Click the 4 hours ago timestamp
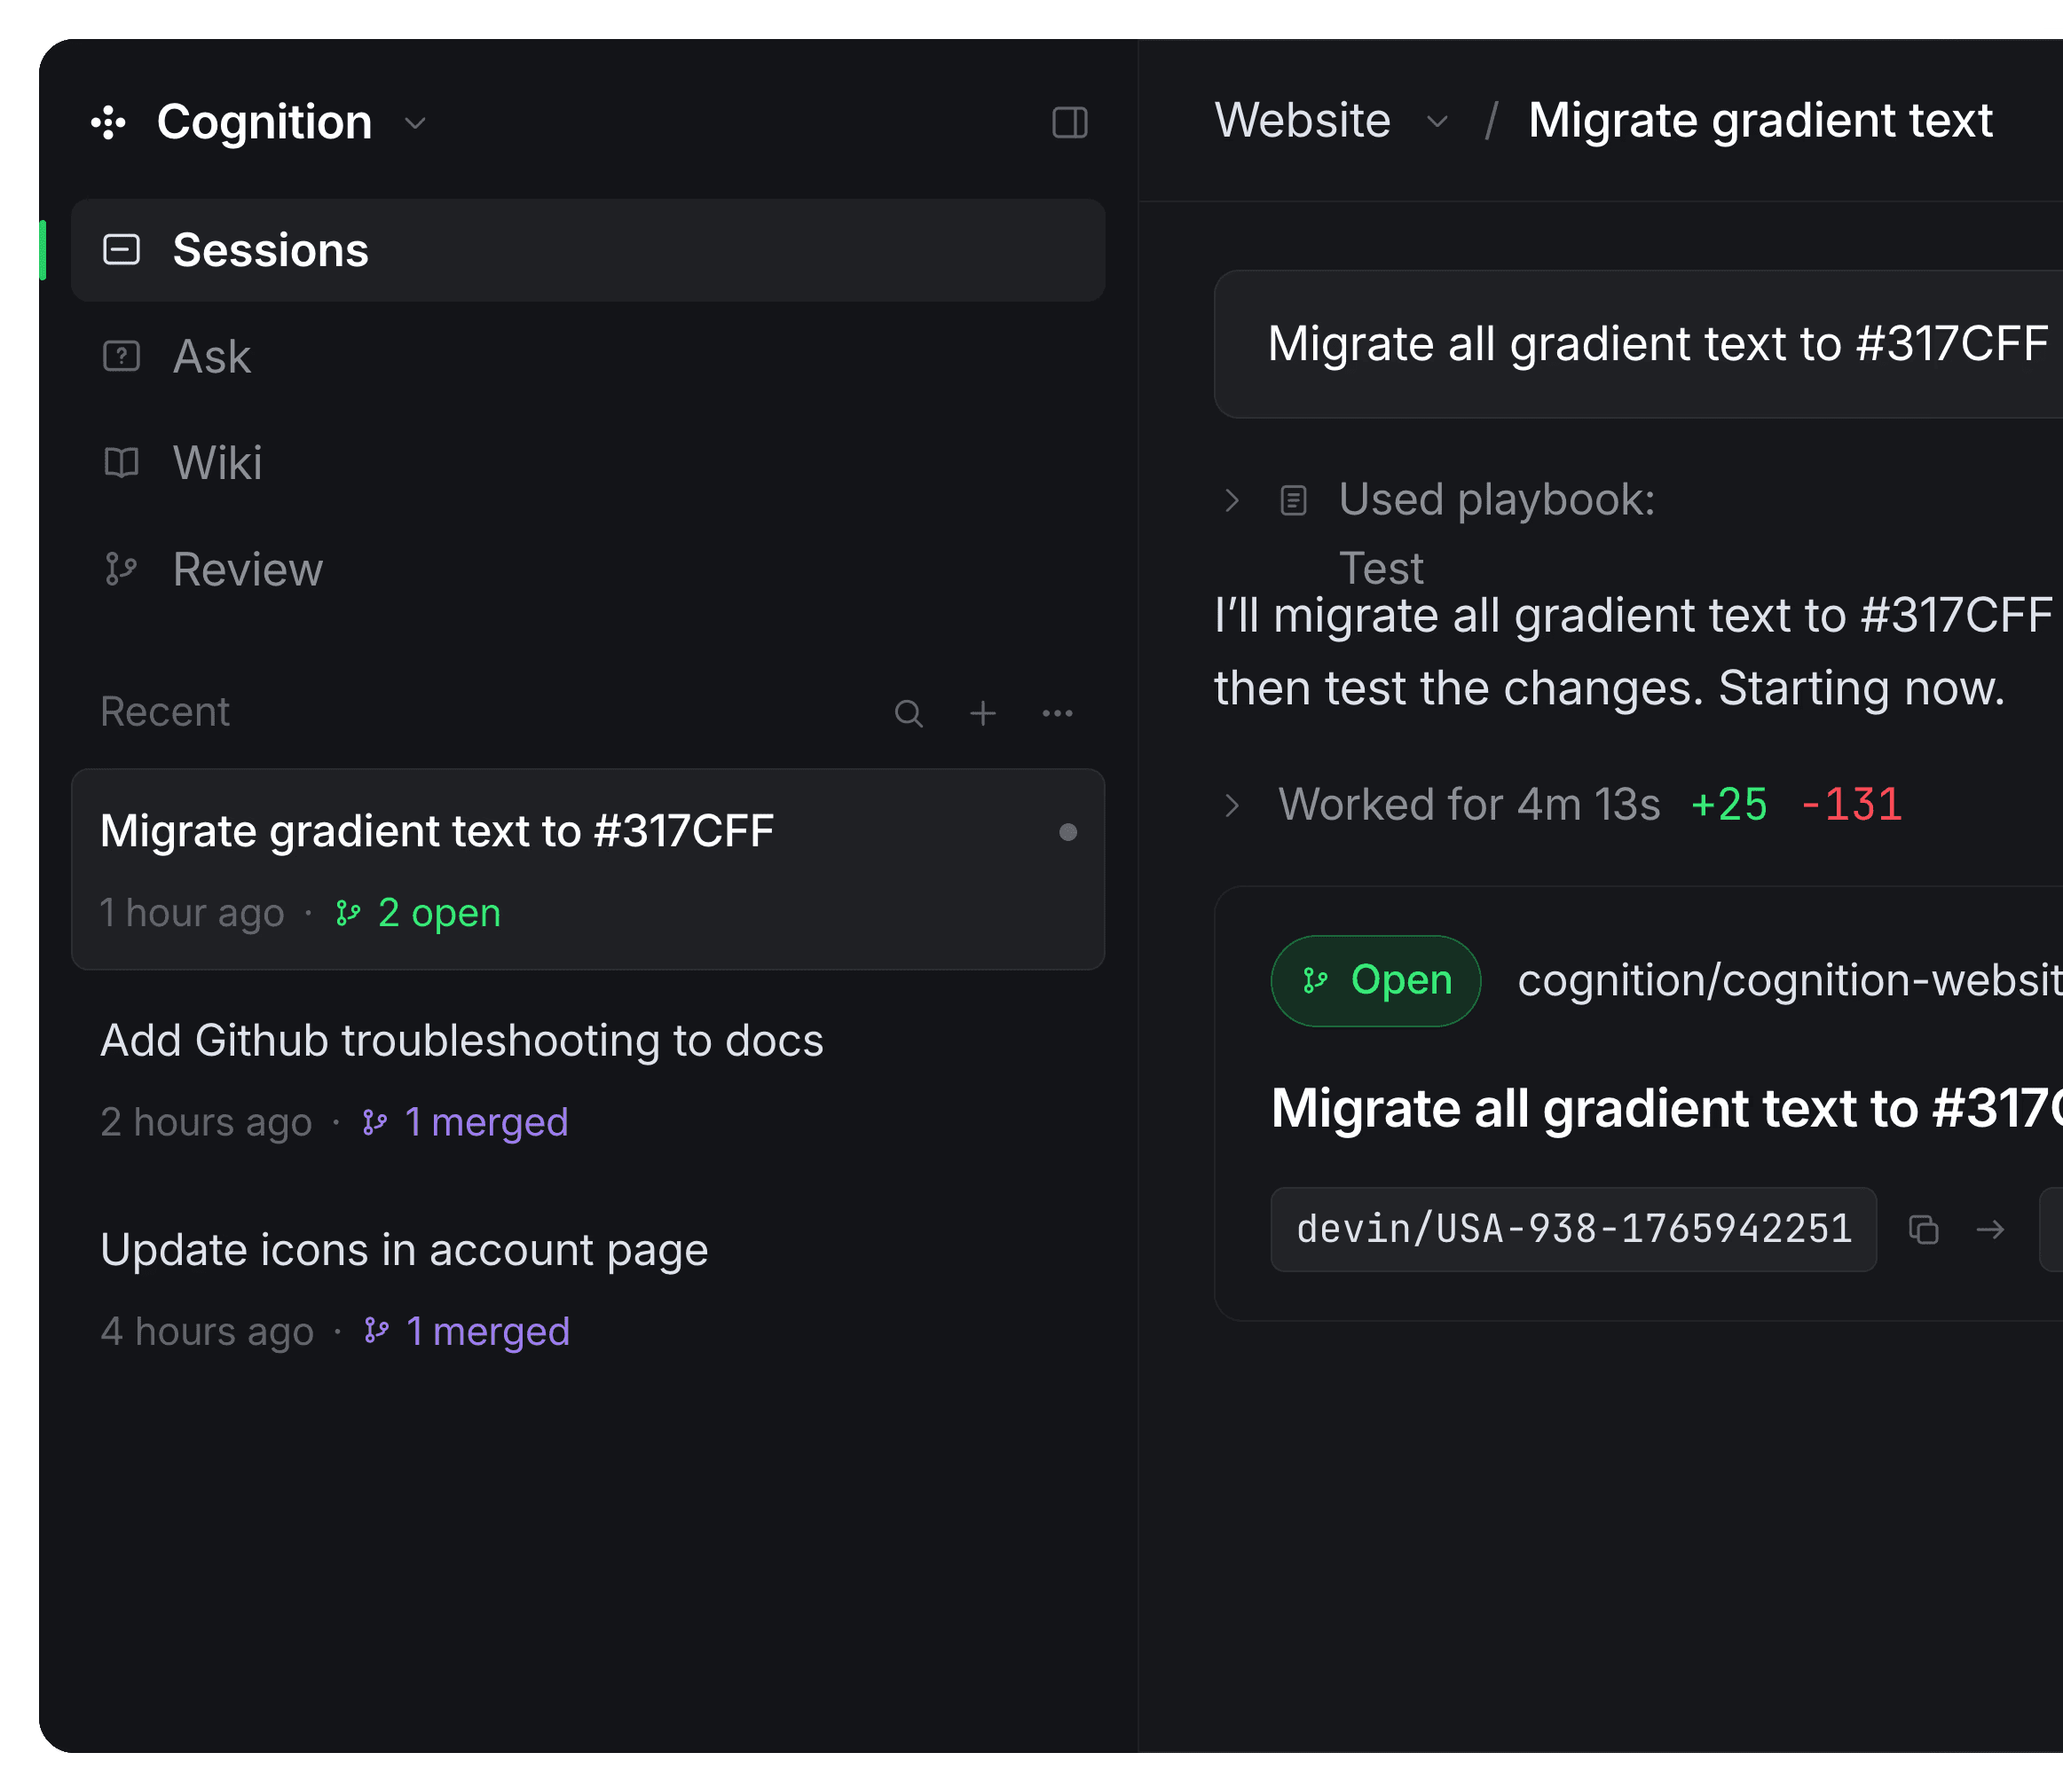Image resolution: width=2063 pixels, height=1792 pixels. (207, 1331)
